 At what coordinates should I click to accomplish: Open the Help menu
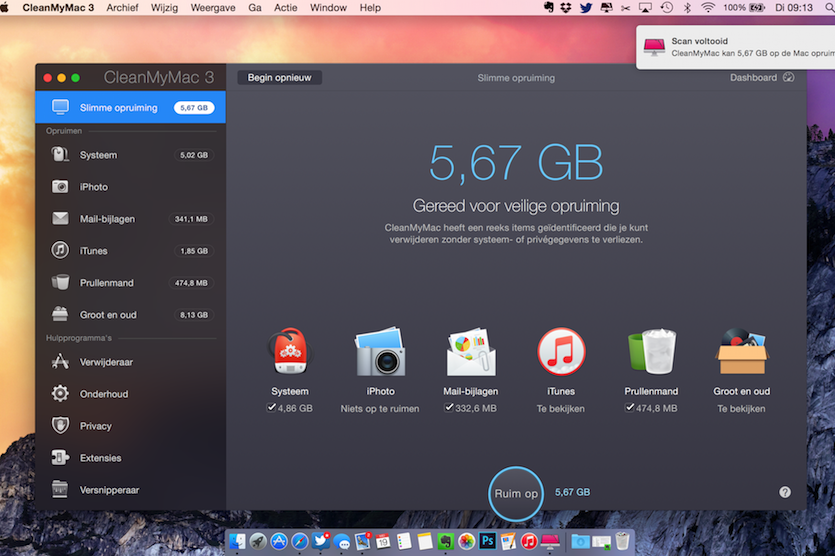(370, 7)
